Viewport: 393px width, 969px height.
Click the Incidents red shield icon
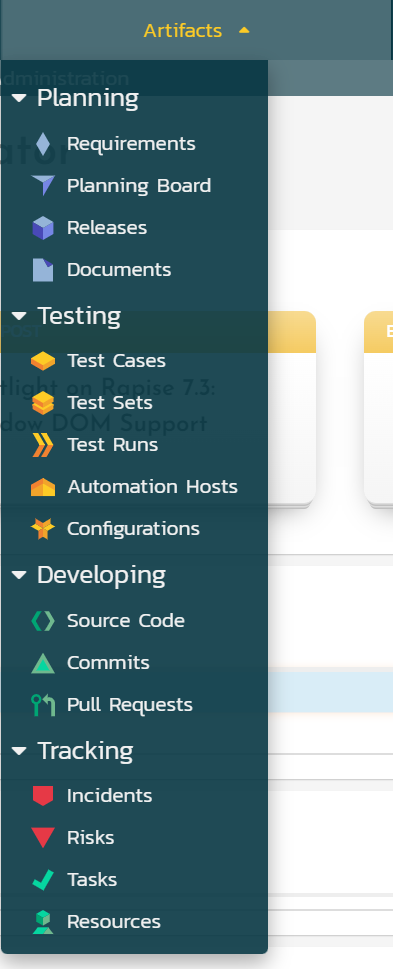coord(43,796)
